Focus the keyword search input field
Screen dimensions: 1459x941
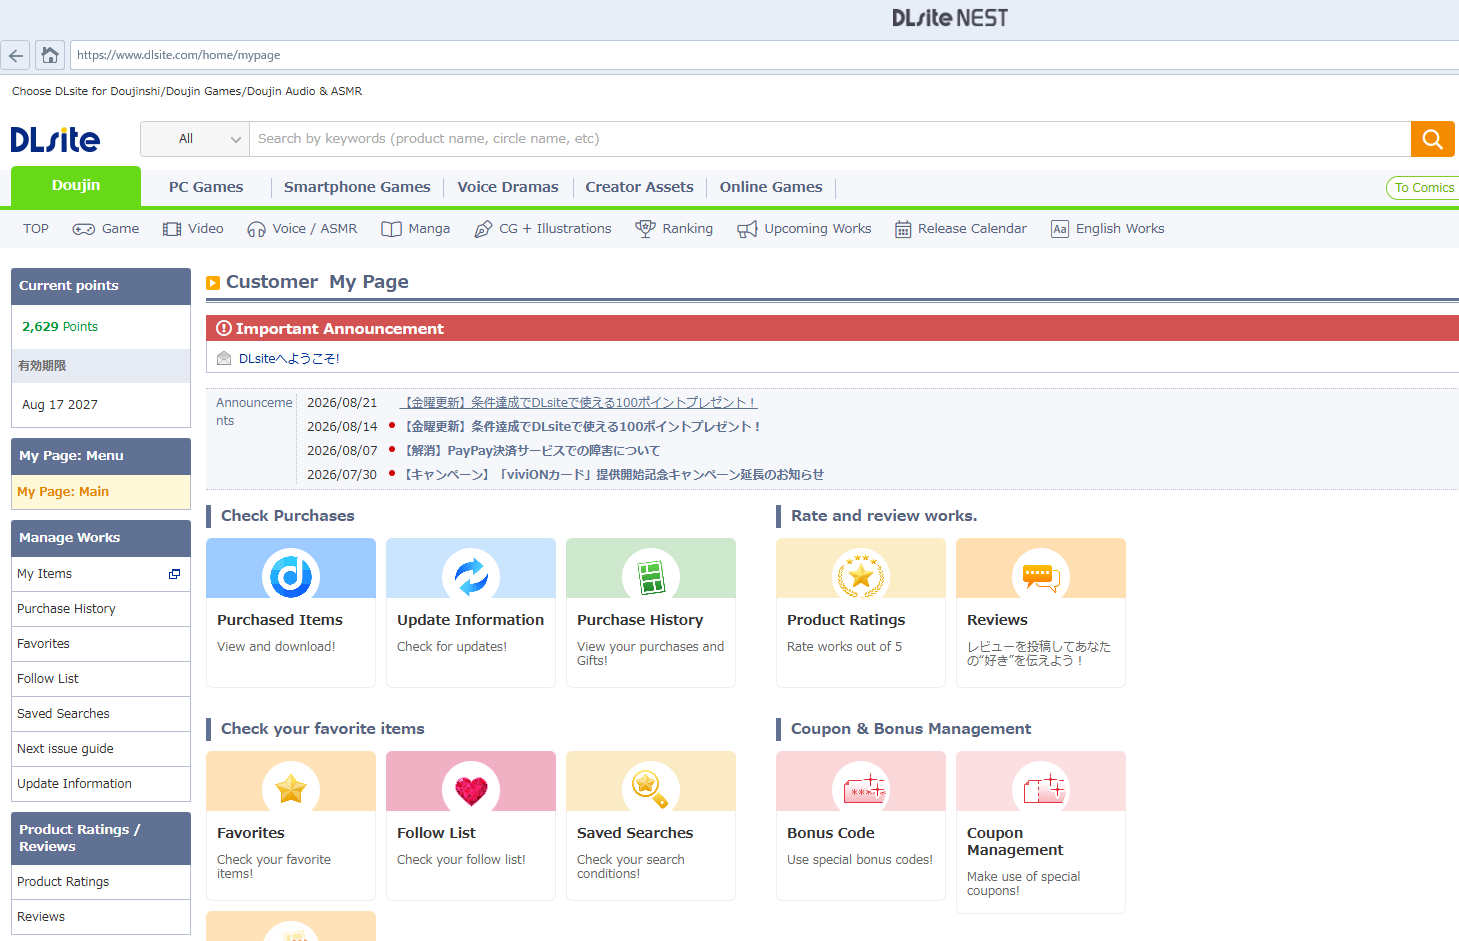(830, 139)
